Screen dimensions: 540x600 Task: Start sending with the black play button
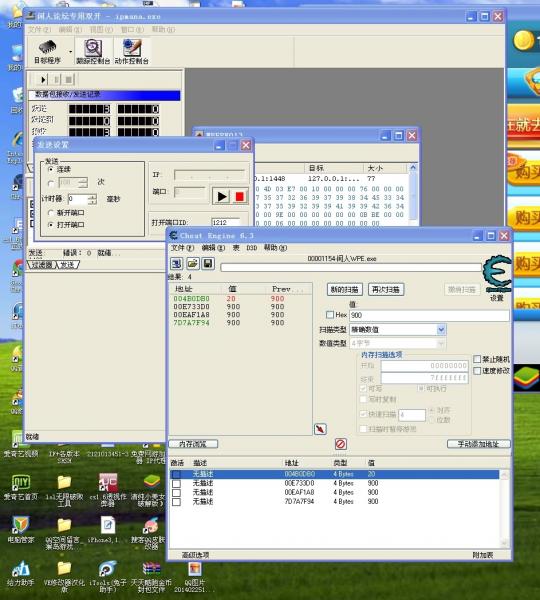coord(221,197)
